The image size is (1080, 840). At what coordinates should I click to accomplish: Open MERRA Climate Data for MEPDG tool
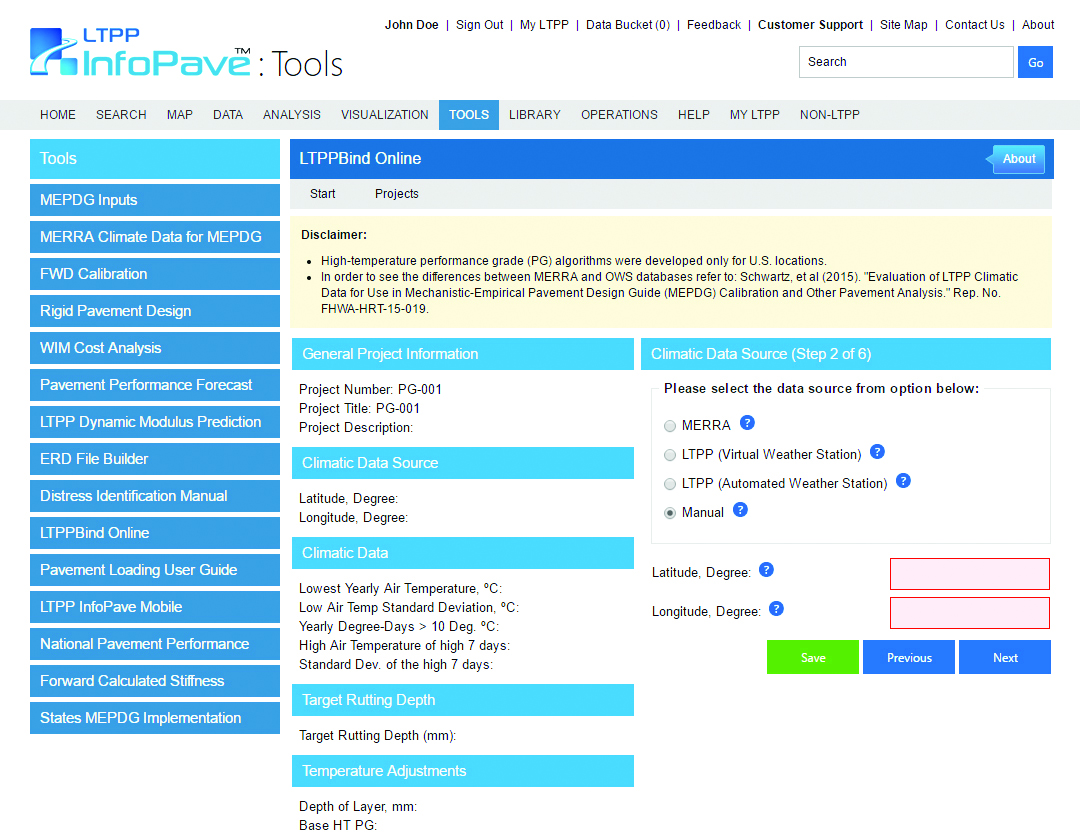[x=155, y=237]
